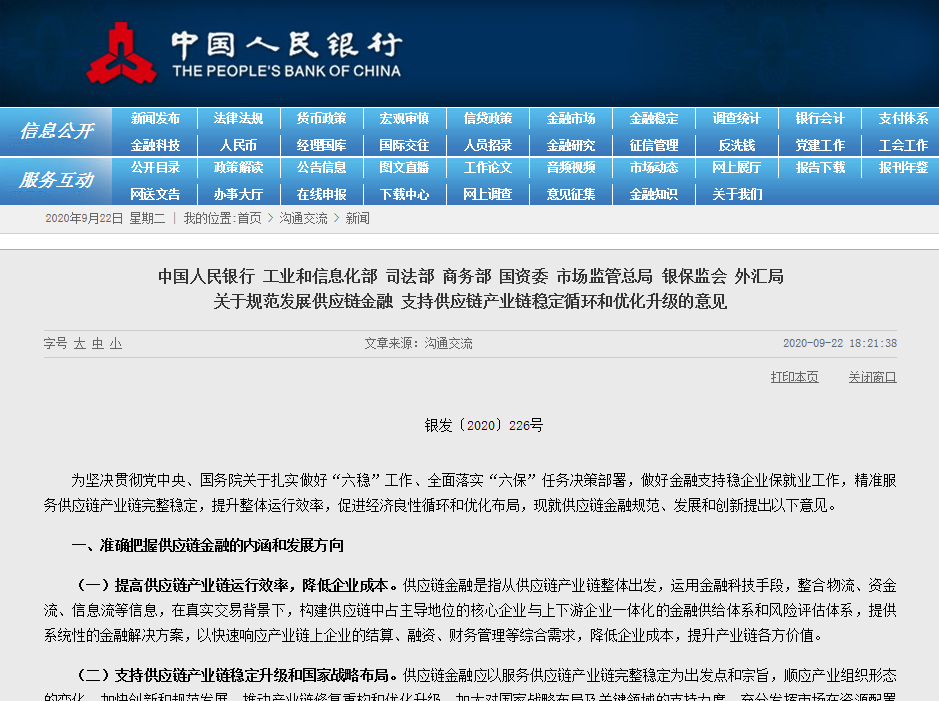Click 沟通交流 in the breadcrumb

303,219
